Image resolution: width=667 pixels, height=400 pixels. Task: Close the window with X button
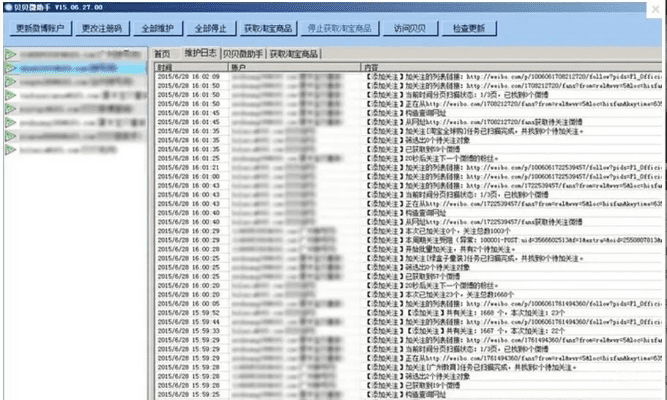click(656, 9)
